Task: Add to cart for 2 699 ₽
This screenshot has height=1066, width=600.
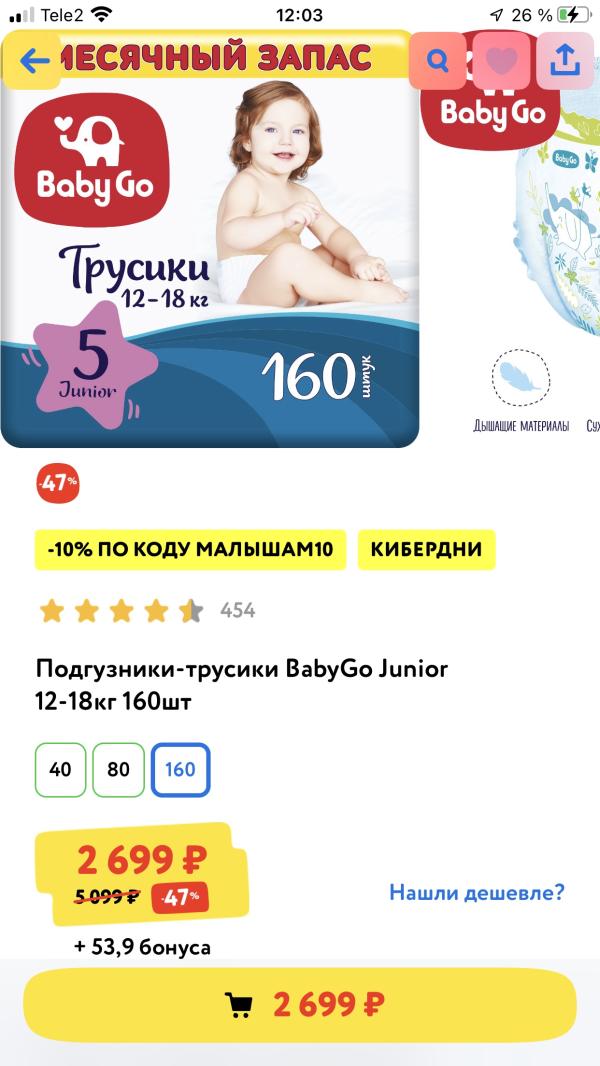Action: point(300,1003)
